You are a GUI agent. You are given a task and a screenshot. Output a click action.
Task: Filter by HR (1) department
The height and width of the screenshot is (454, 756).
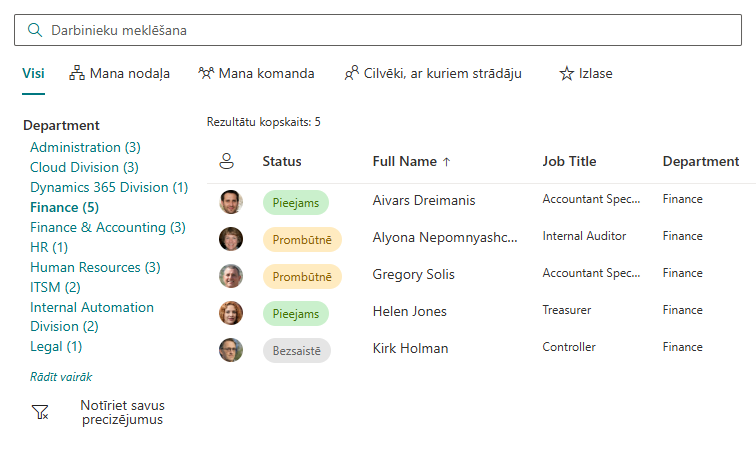pos(49,247)
